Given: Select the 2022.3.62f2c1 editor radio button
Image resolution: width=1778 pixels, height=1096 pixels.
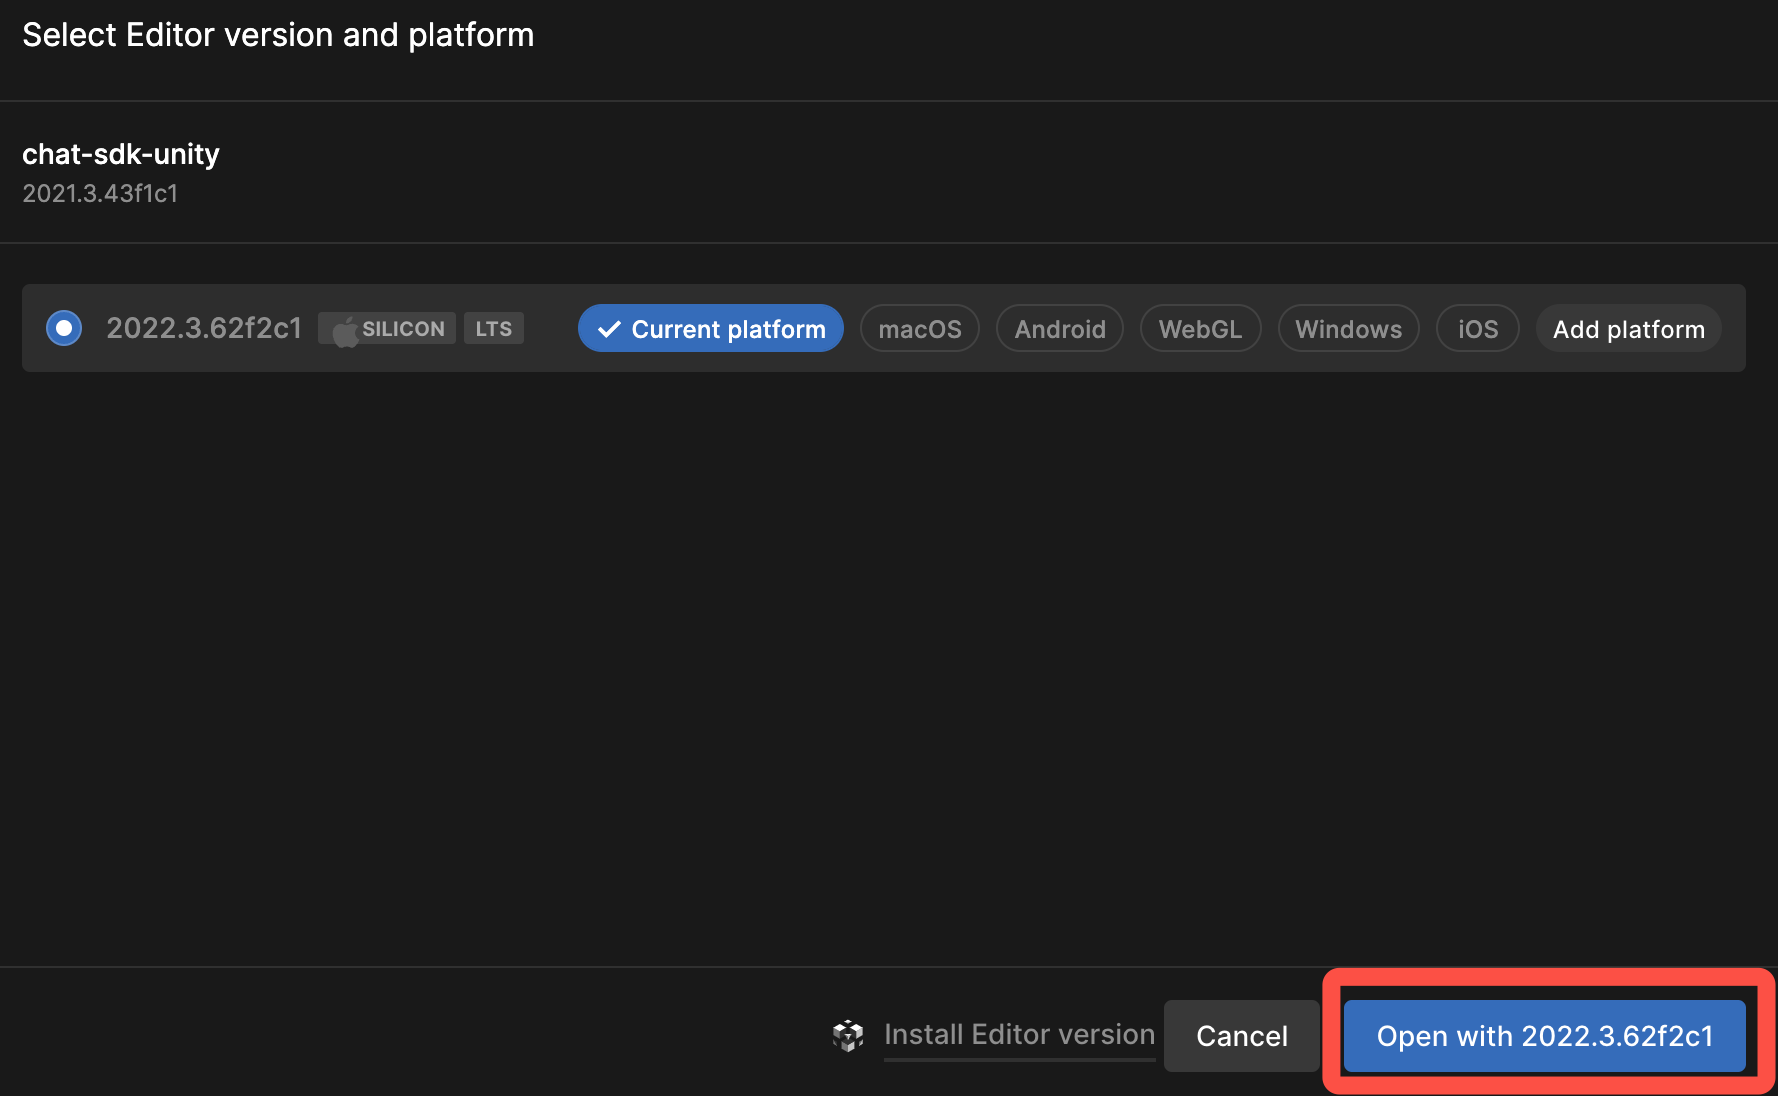Looking at the screenshot, I should click(x=64, y=328).
